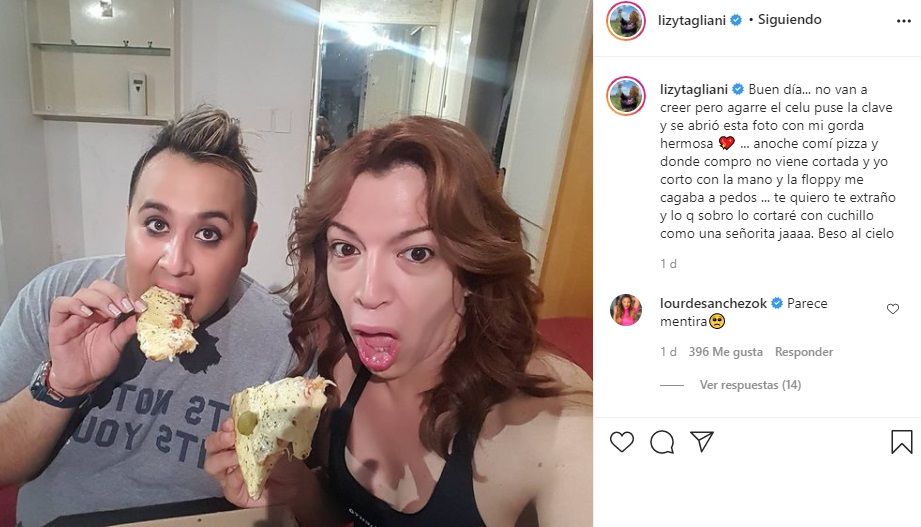Open the lizytagliani username in the caption
Viewport: 921px width, 527px height.
click(694, 89)
